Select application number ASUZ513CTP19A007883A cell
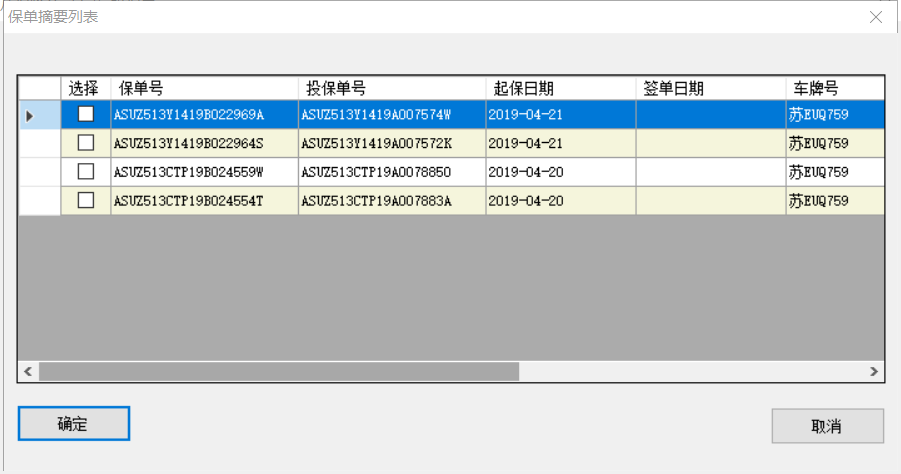 tap(392, 201)
